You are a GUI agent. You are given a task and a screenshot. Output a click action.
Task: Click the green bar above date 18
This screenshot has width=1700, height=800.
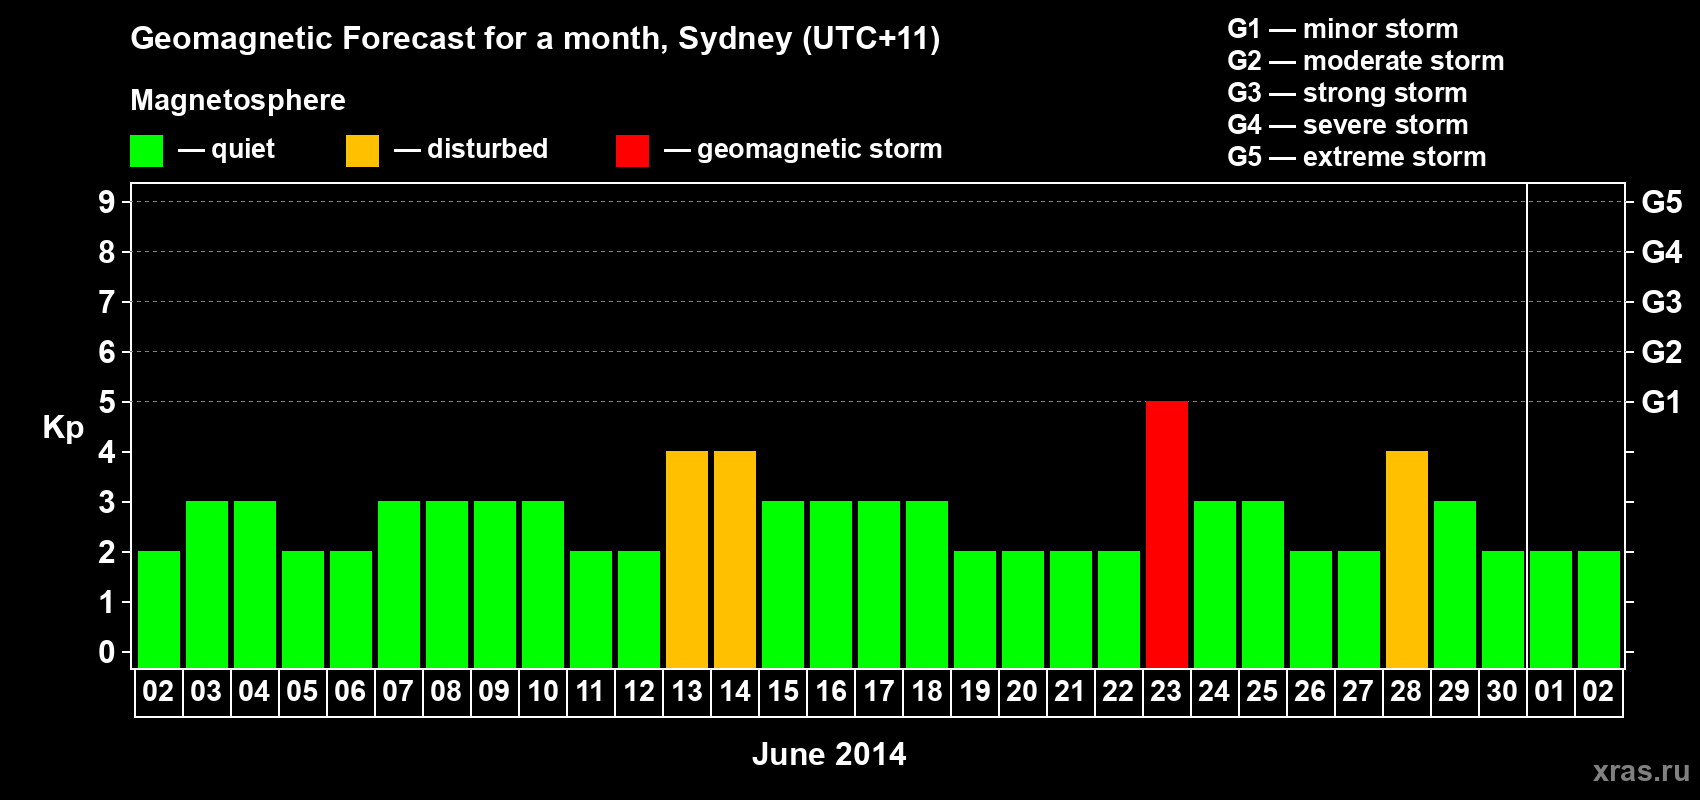pos(927,584)
